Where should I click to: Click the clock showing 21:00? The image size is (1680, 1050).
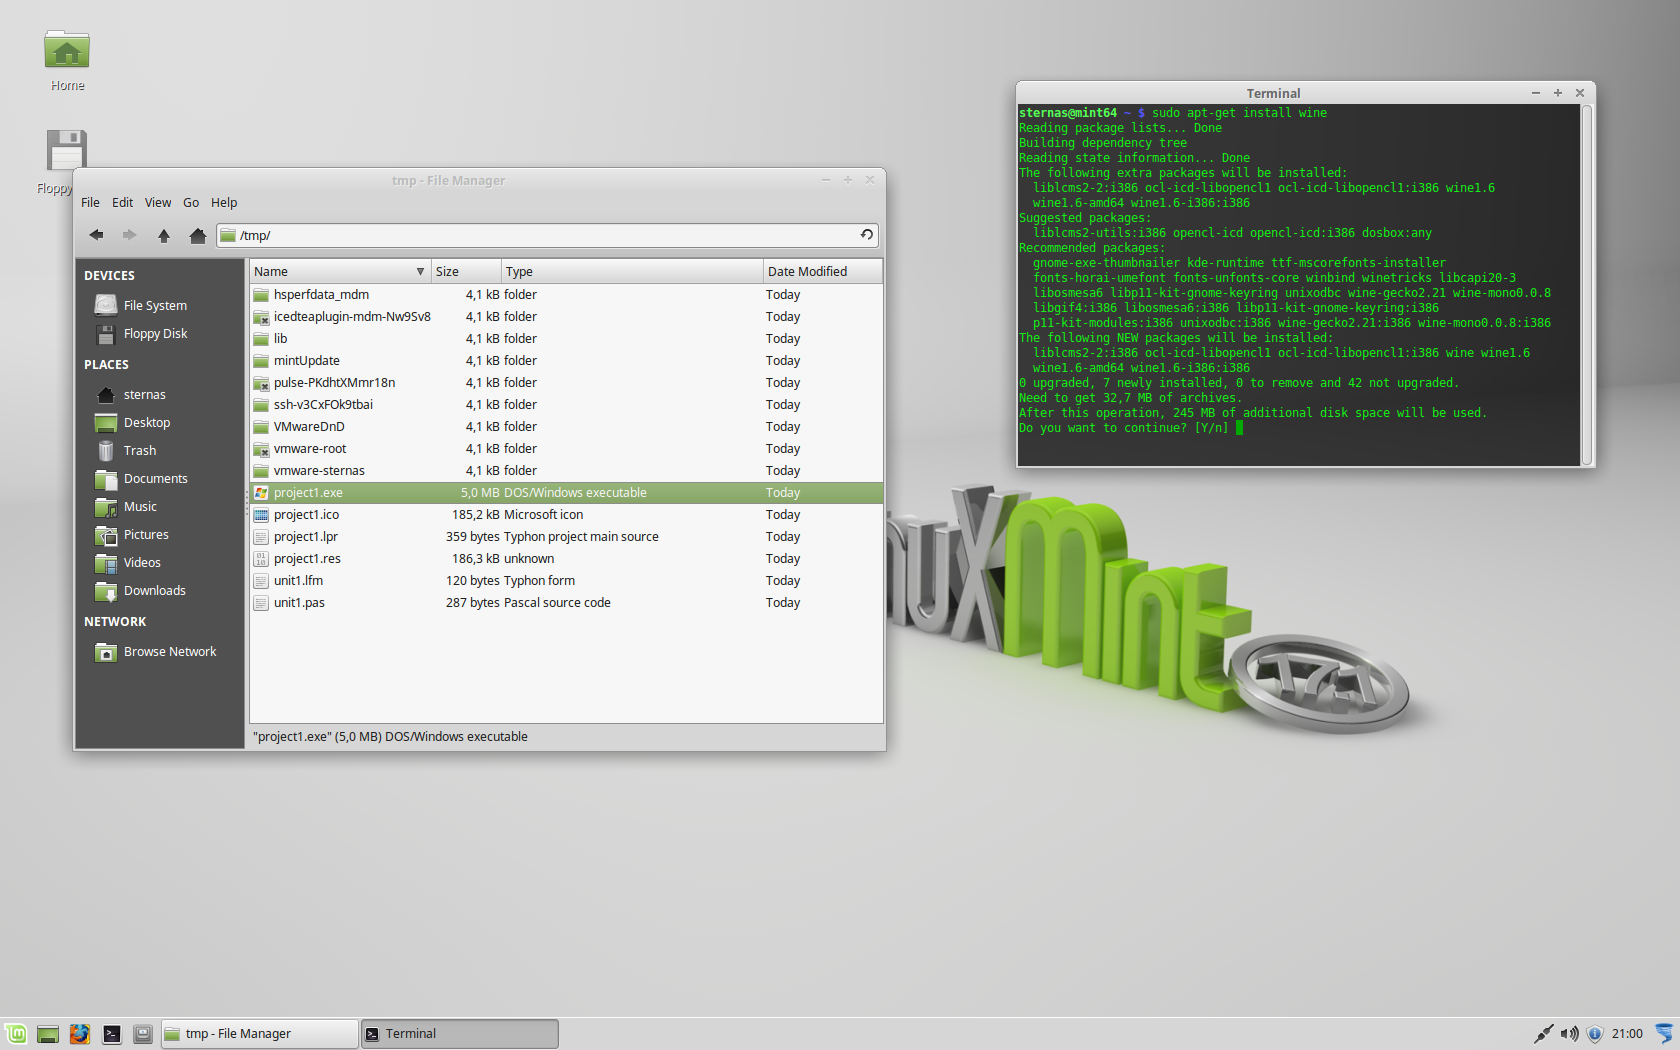click(1627, 1033)
